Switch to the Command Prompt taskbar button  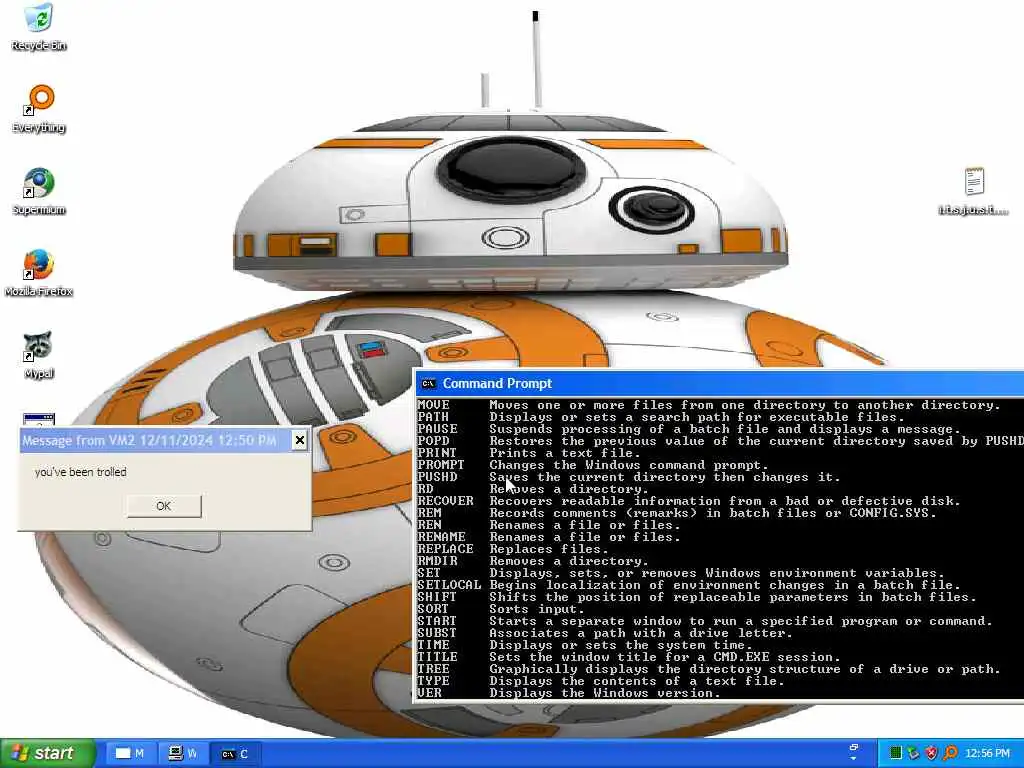pos(234,754)
